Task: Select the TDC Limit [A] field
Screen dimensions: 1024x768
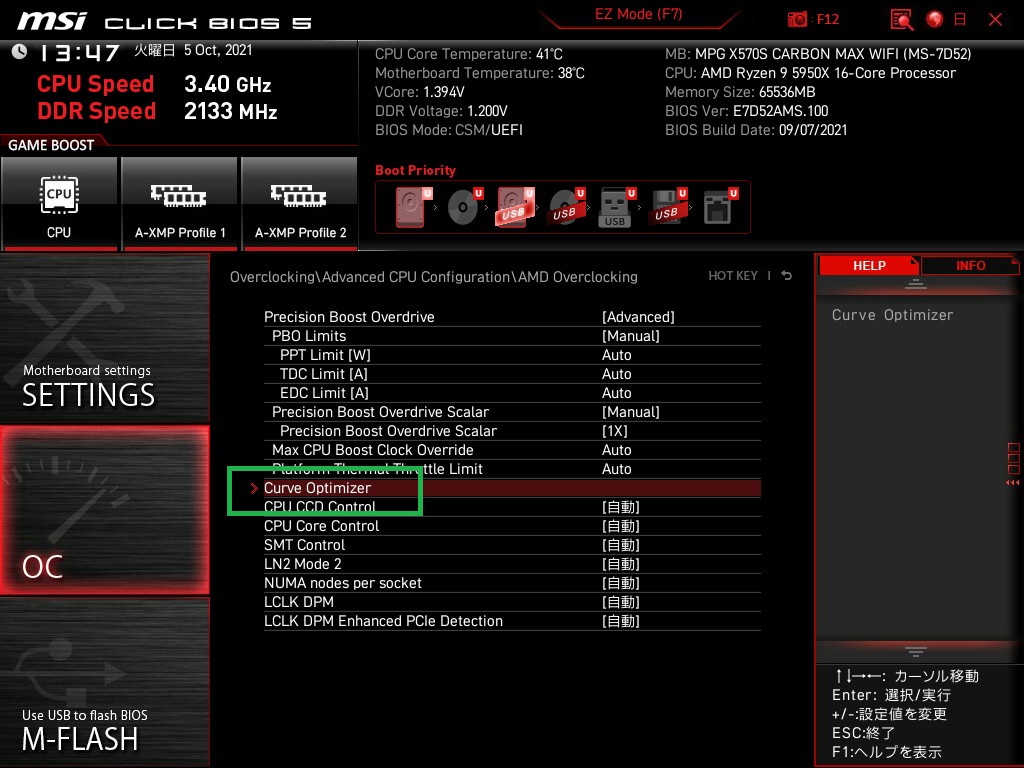Action: pyautogui.click(x=512, y=374)
